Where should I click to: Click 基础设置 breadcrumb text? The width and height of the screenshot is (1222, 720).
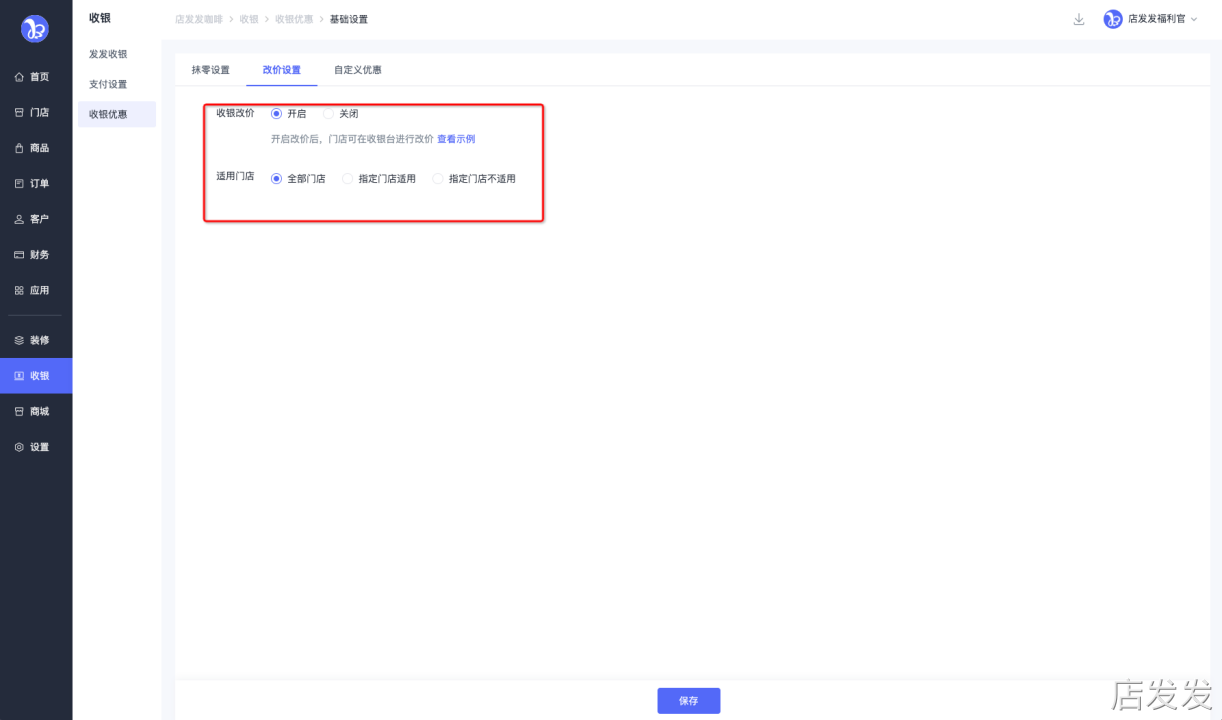(x=349, y=19)
